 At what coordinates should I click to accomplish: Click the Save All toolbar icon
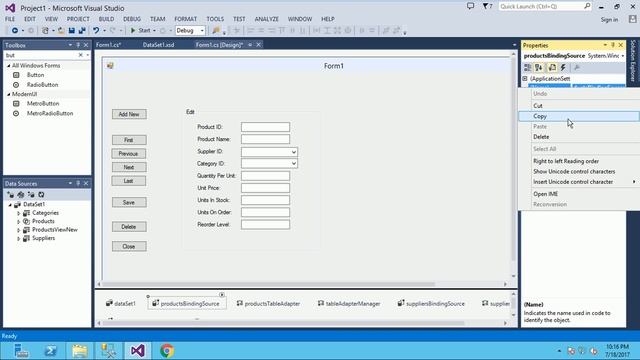[82, 31]
